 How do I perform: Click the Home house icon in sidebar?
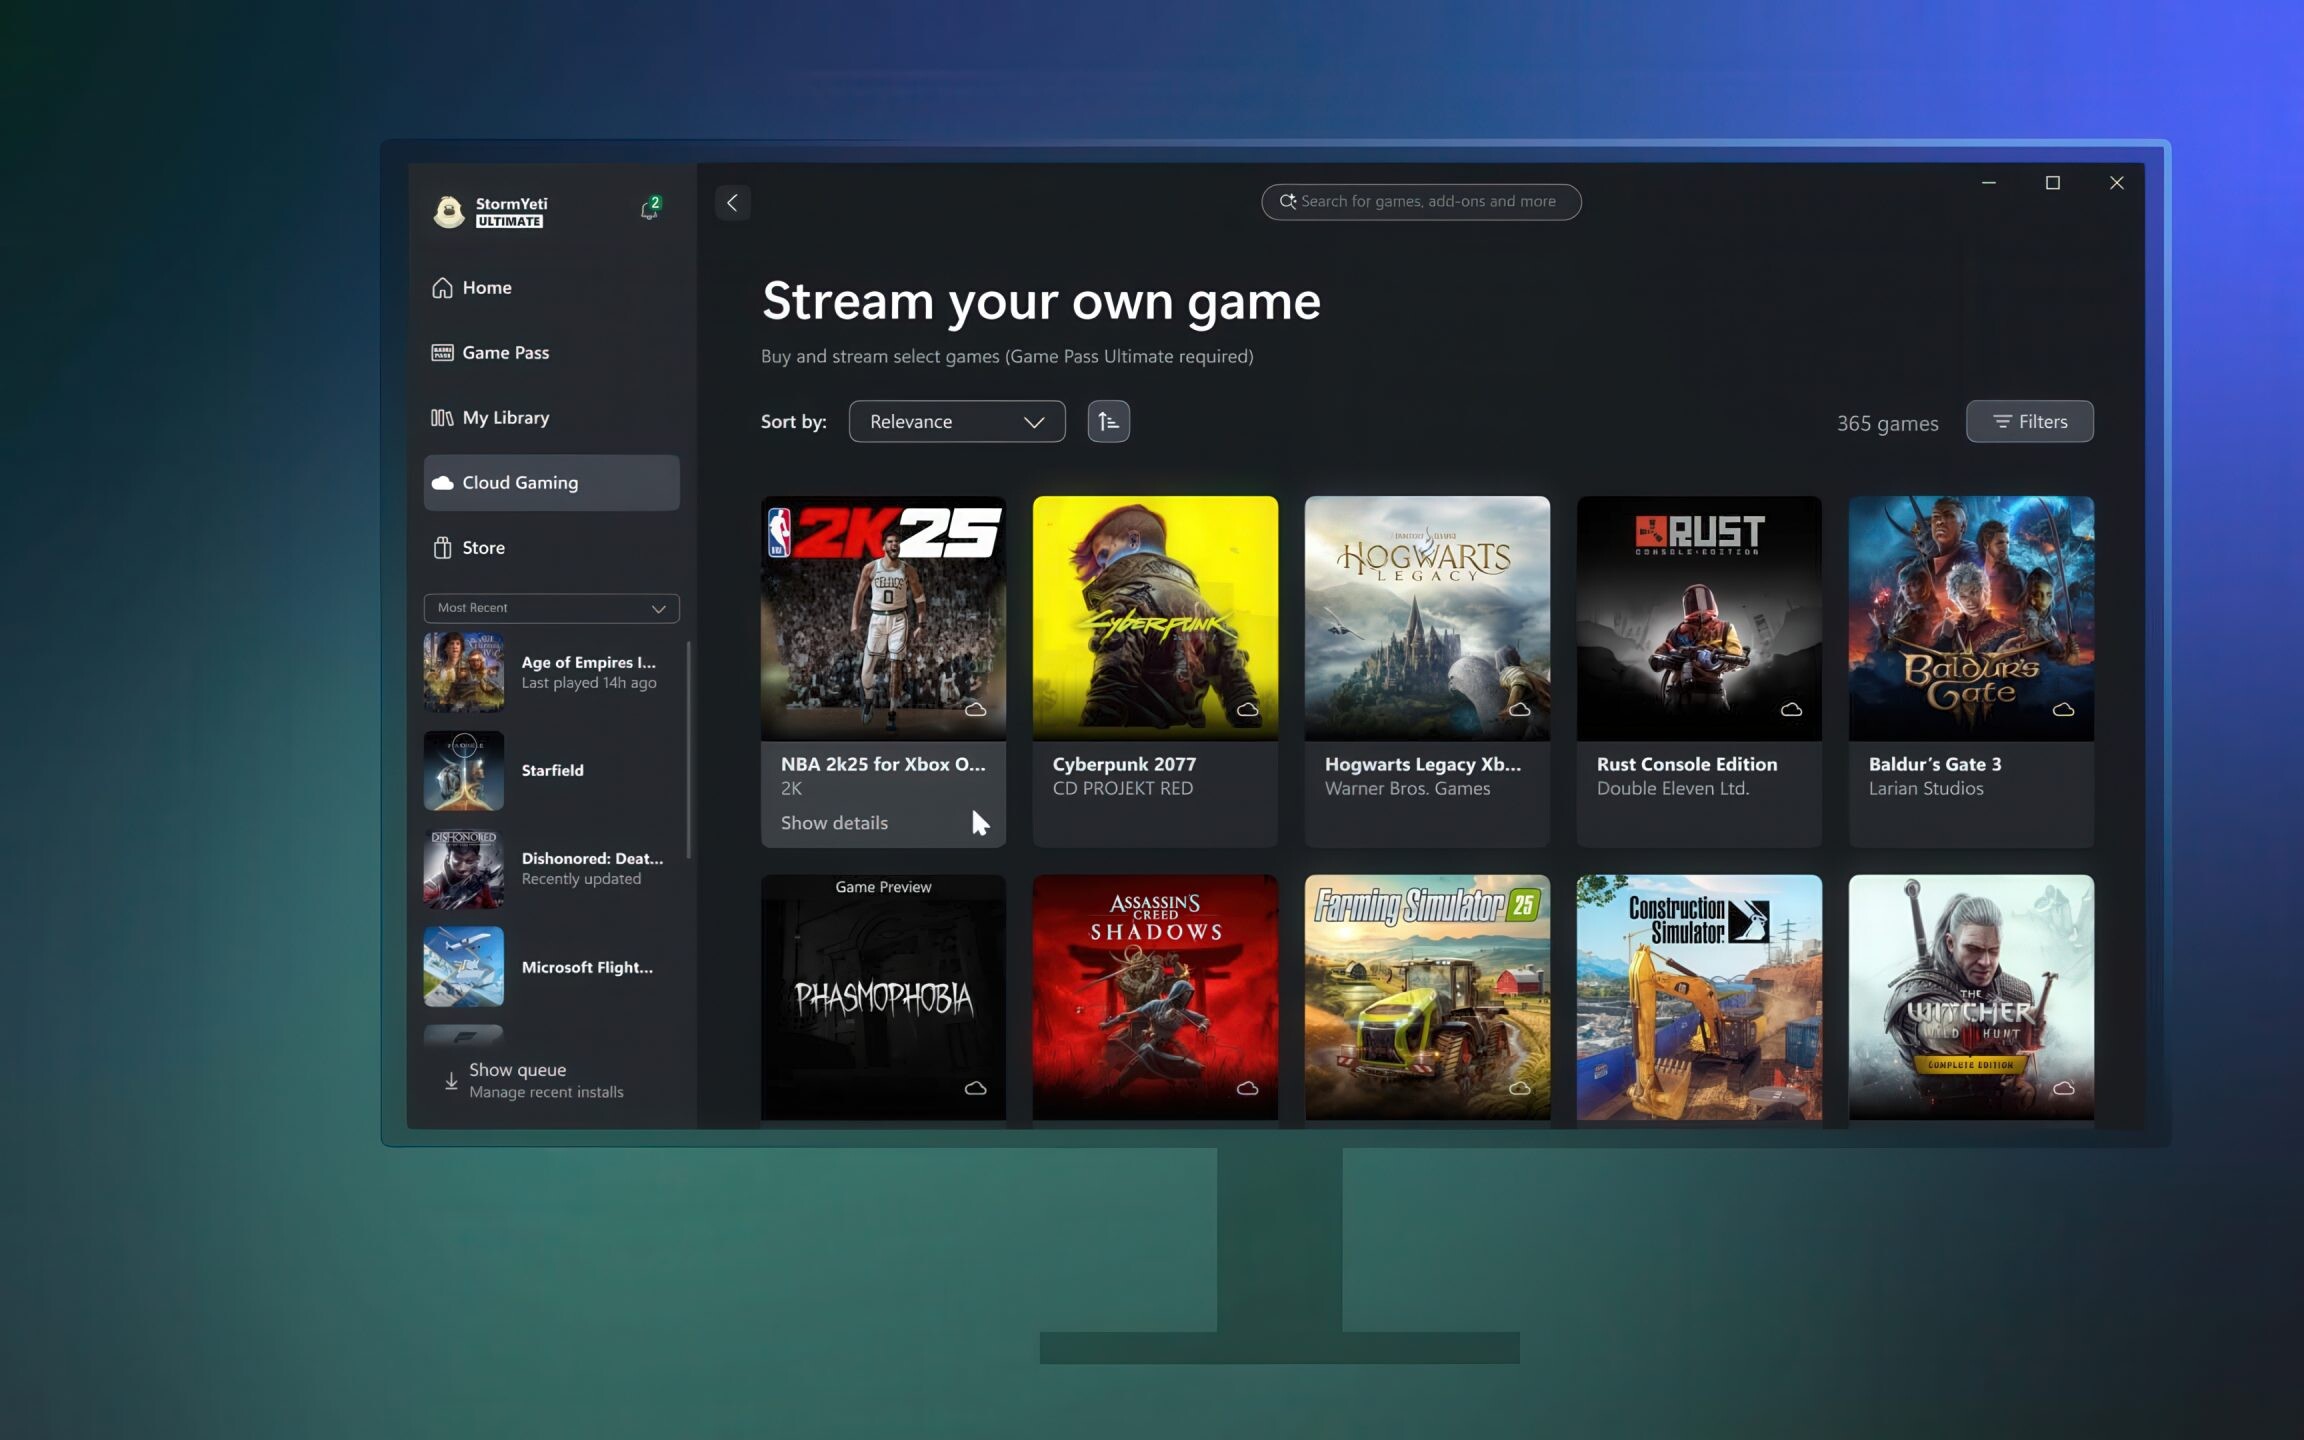pos(442,288)
